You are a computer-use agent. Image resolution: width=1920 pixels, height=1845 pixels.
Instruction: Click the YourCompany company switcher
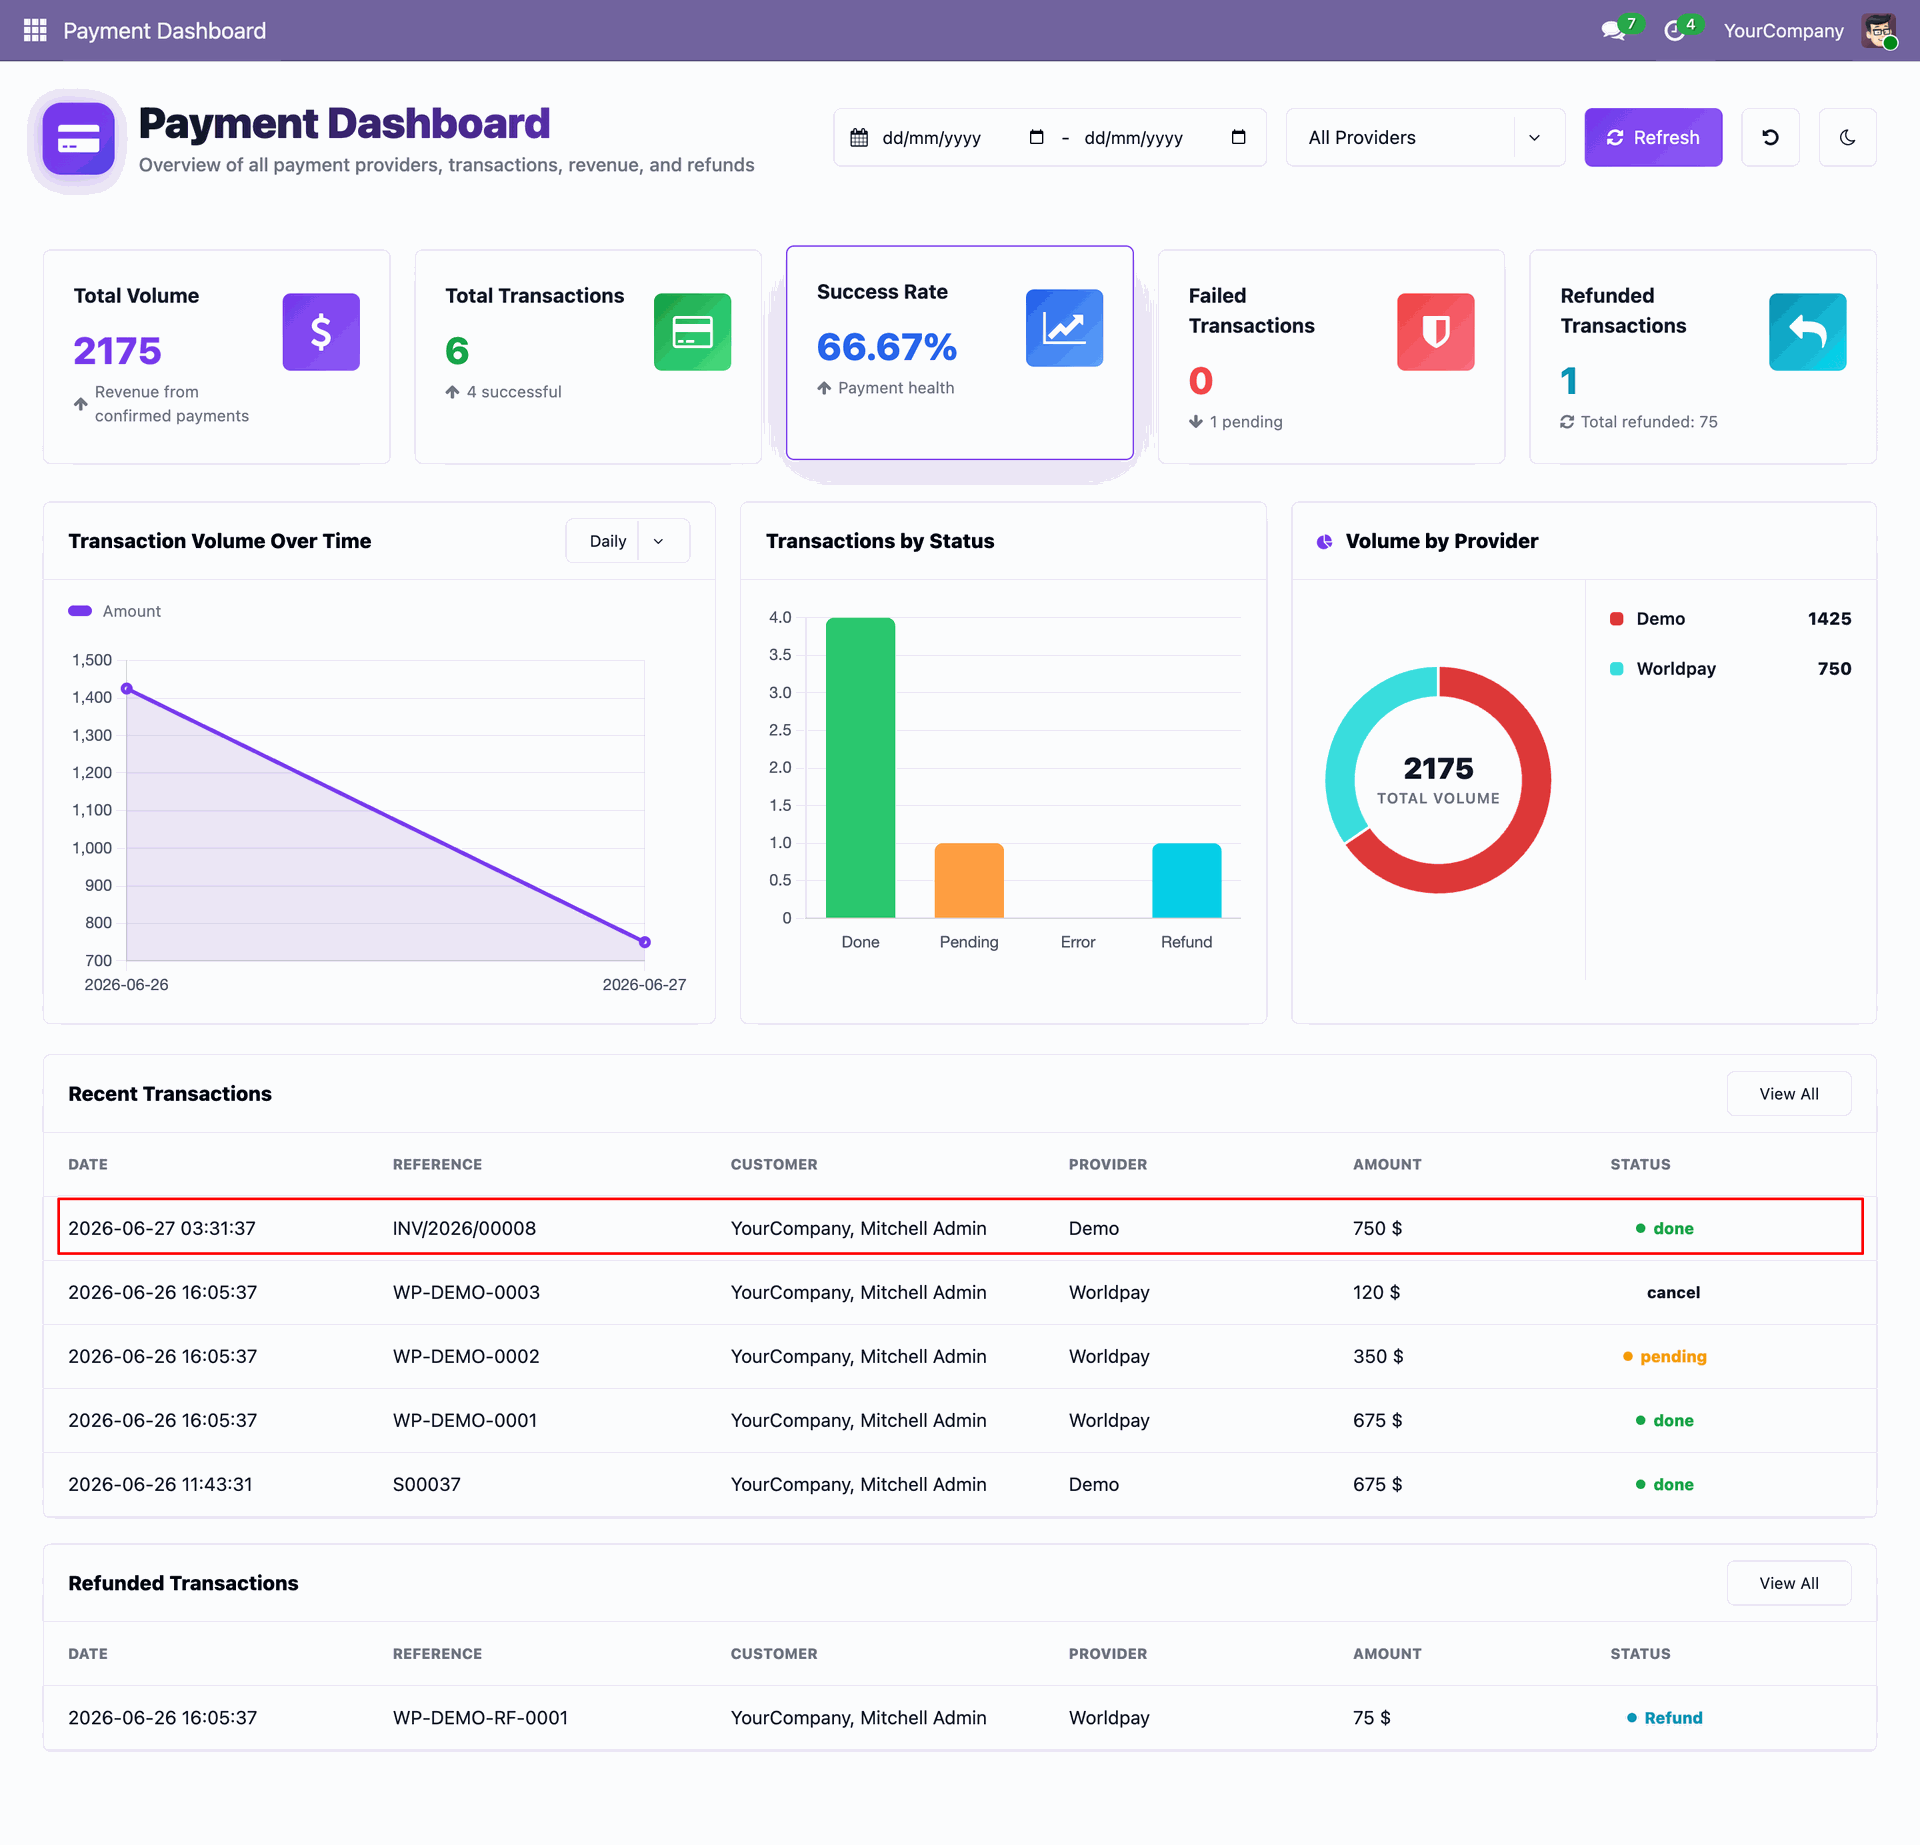point(1783,31)
